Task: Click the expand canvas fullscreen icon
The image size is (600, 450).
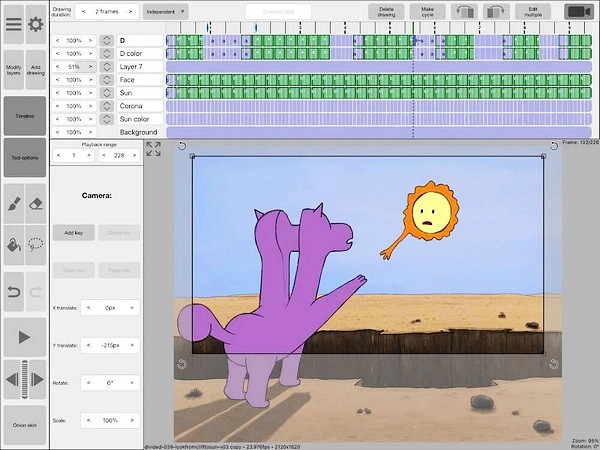Action: pyautogui.click(x=153, y=148)
